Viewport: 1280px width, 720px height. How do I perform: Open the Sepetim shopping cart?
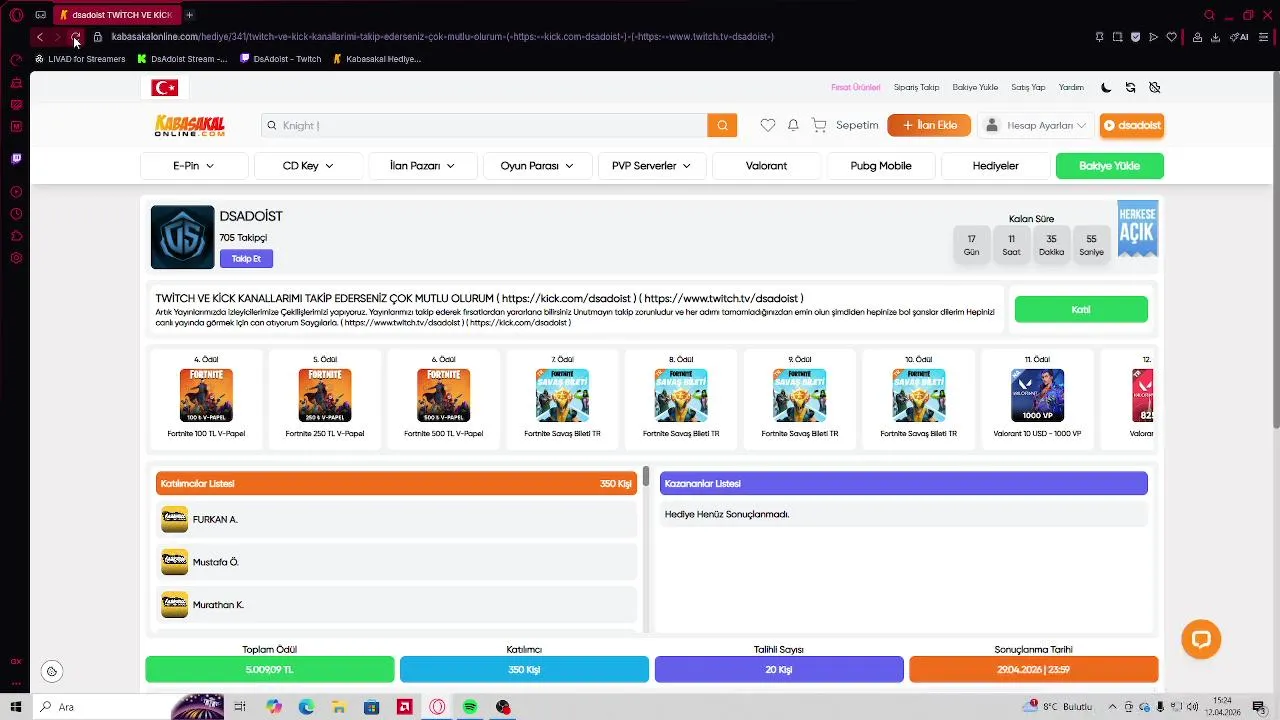click(x=845, y=125)
